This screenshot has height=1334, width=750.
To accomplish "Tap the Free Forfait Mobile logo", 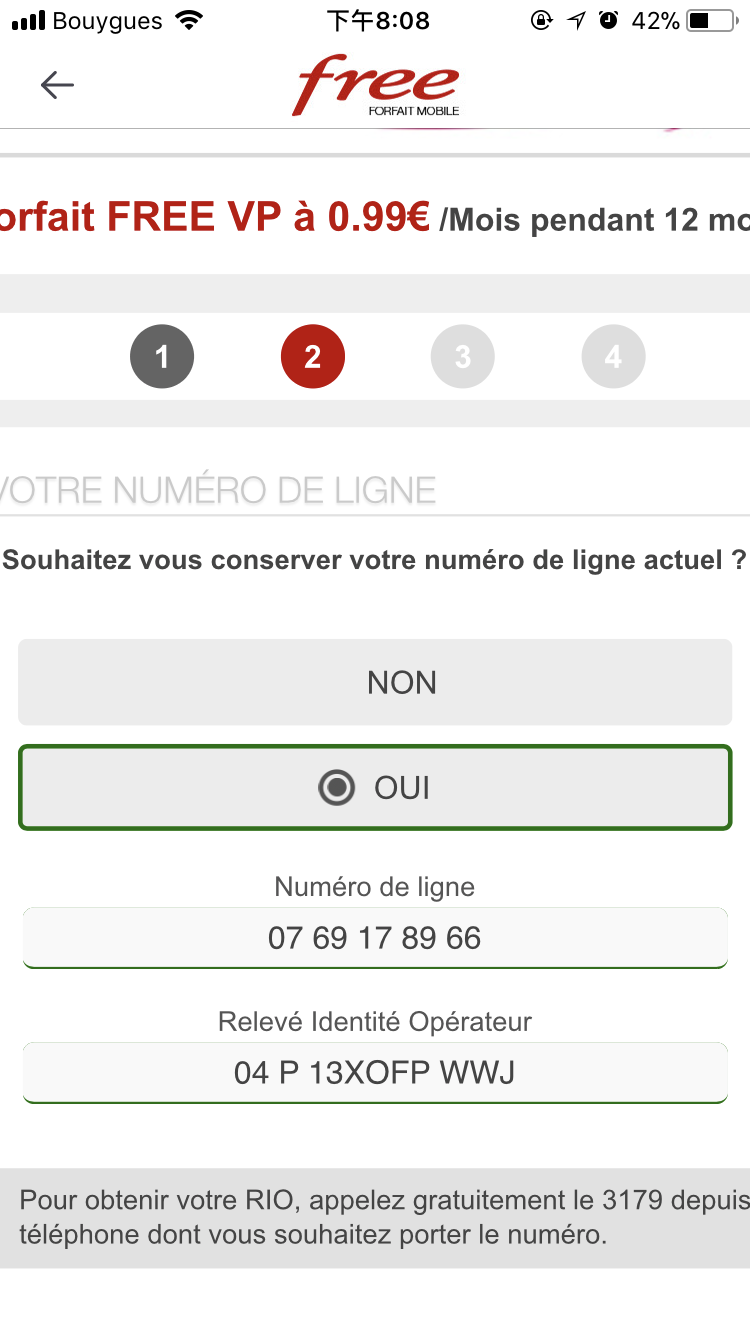I will click(x=376, y=86).
